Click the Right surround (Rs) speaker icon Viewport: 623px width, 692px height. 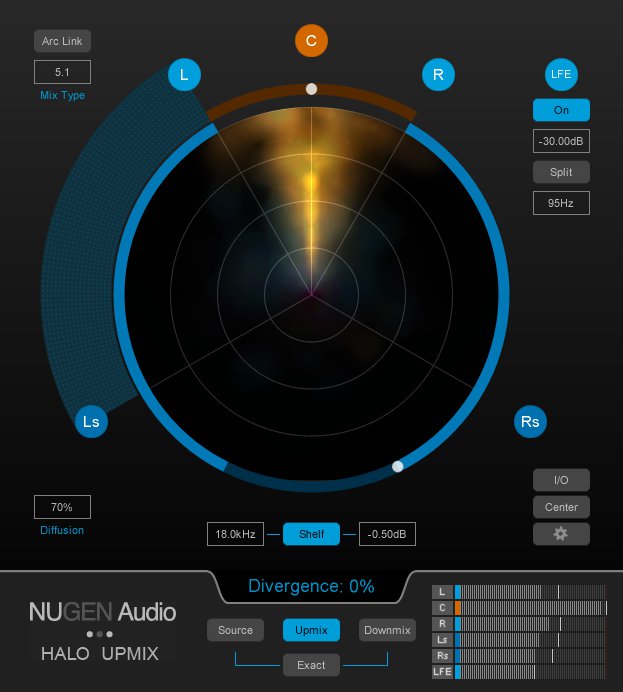point(530,422)
